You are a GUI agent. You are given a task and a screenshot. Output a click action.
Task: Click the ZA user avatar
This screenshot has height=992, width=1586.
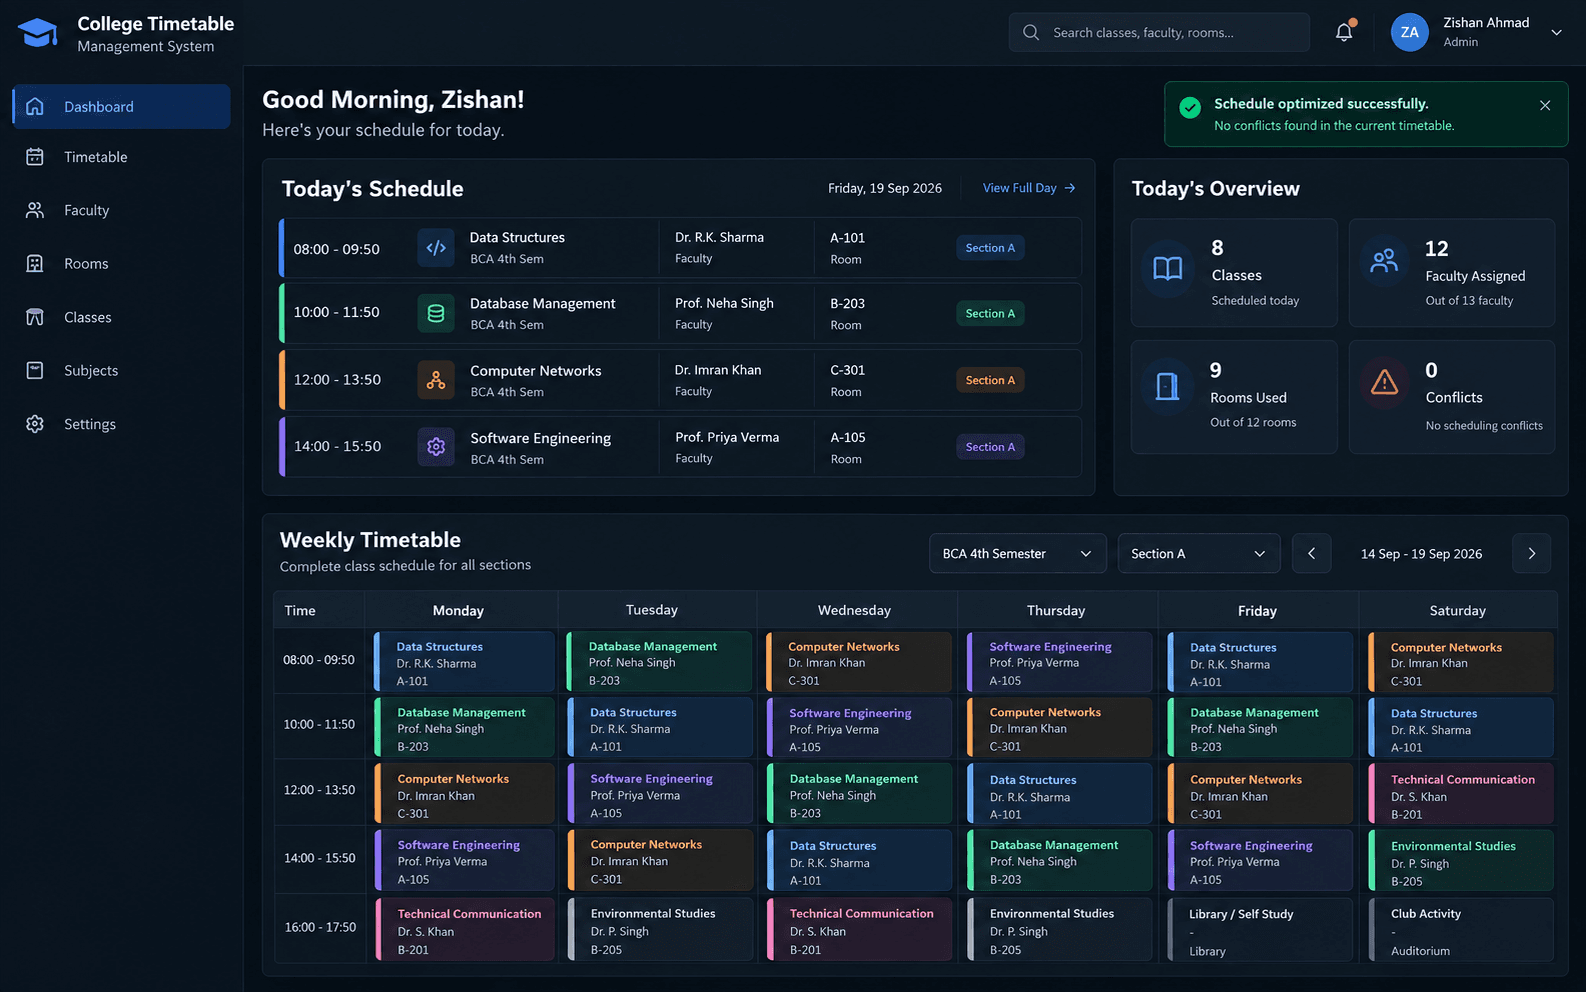point(1409,32)
